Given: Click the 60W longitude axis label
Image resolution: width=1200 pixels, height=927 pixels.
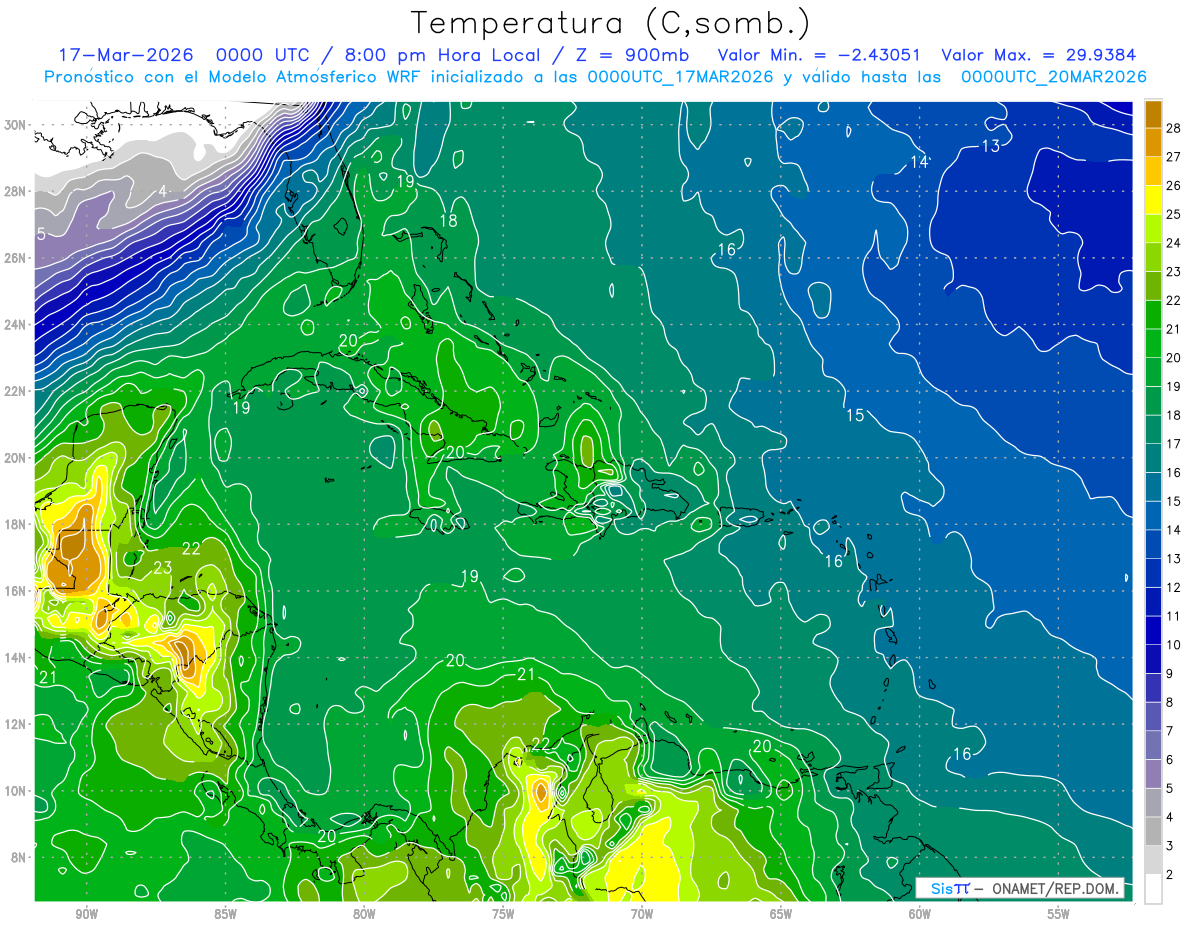Looking at the screenshot, I should 920,914.
